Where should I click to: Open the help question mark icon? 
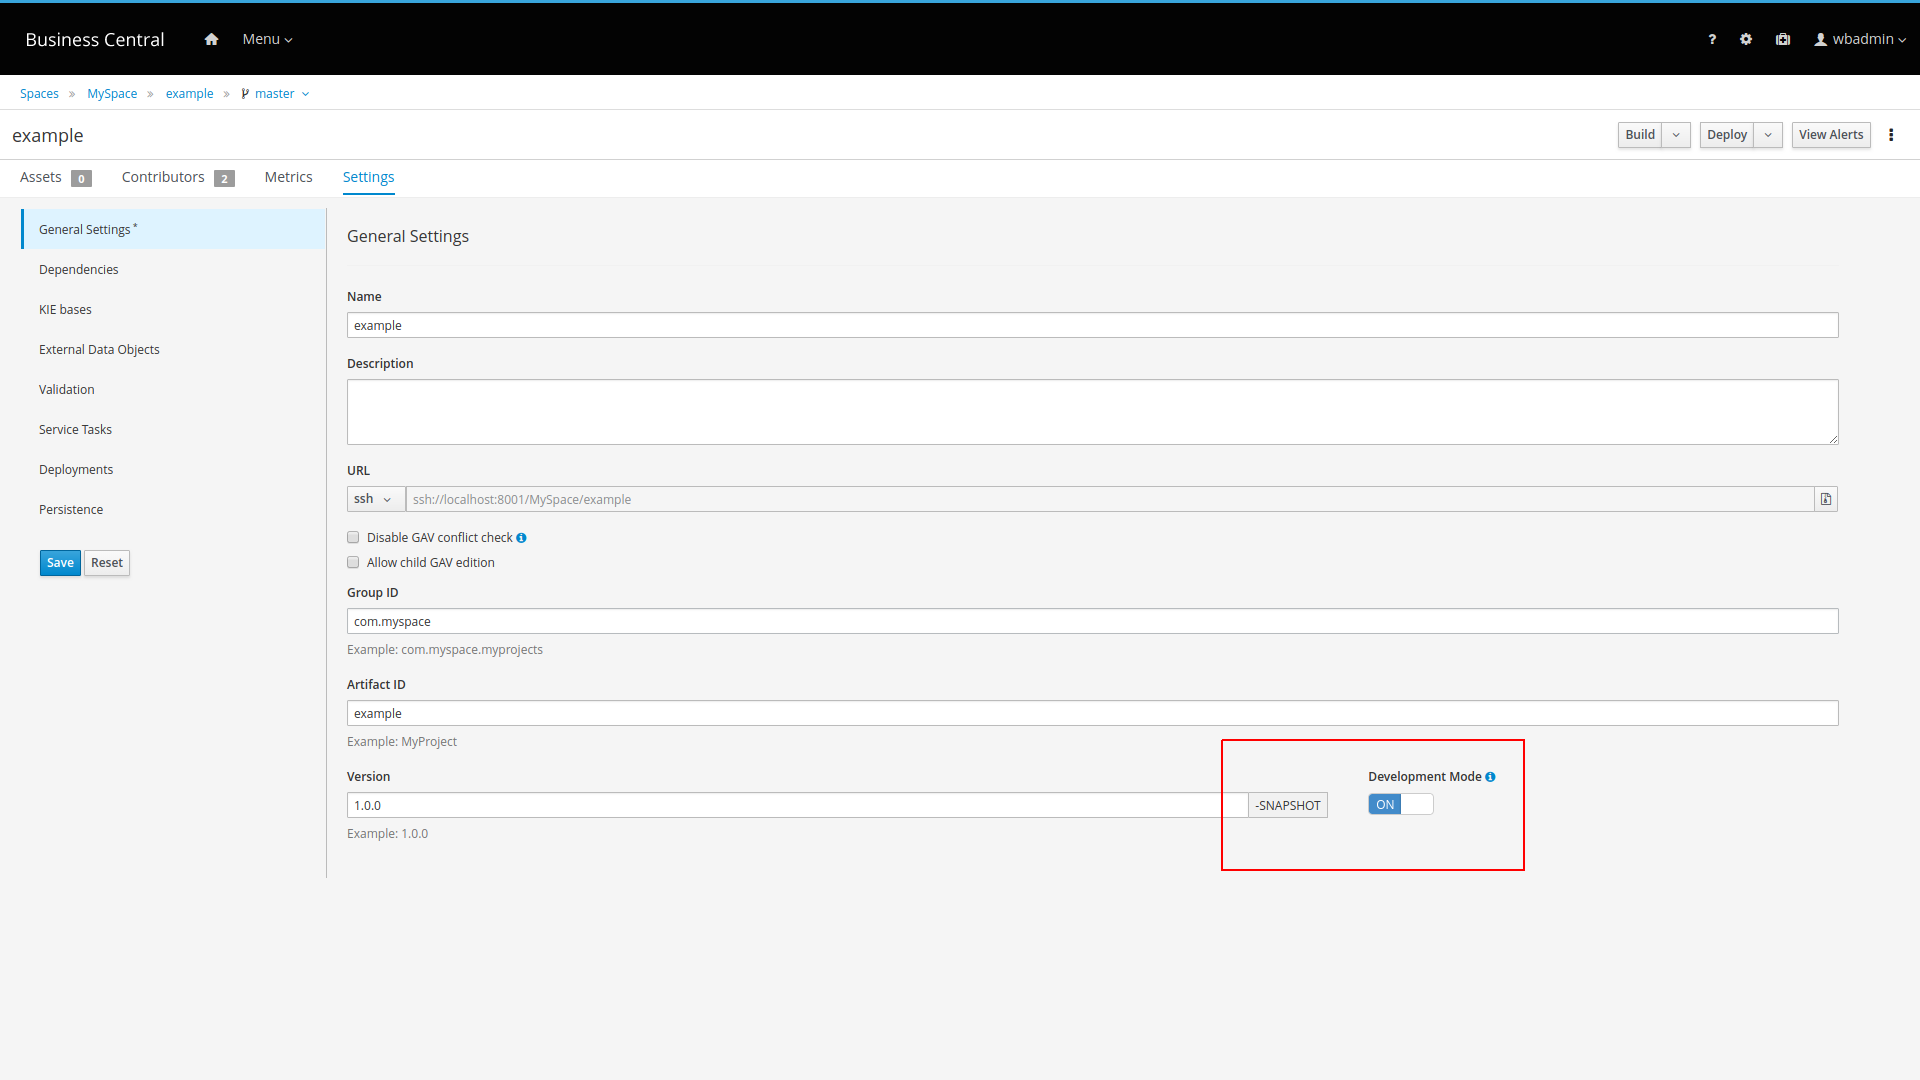pos(1712,39)
